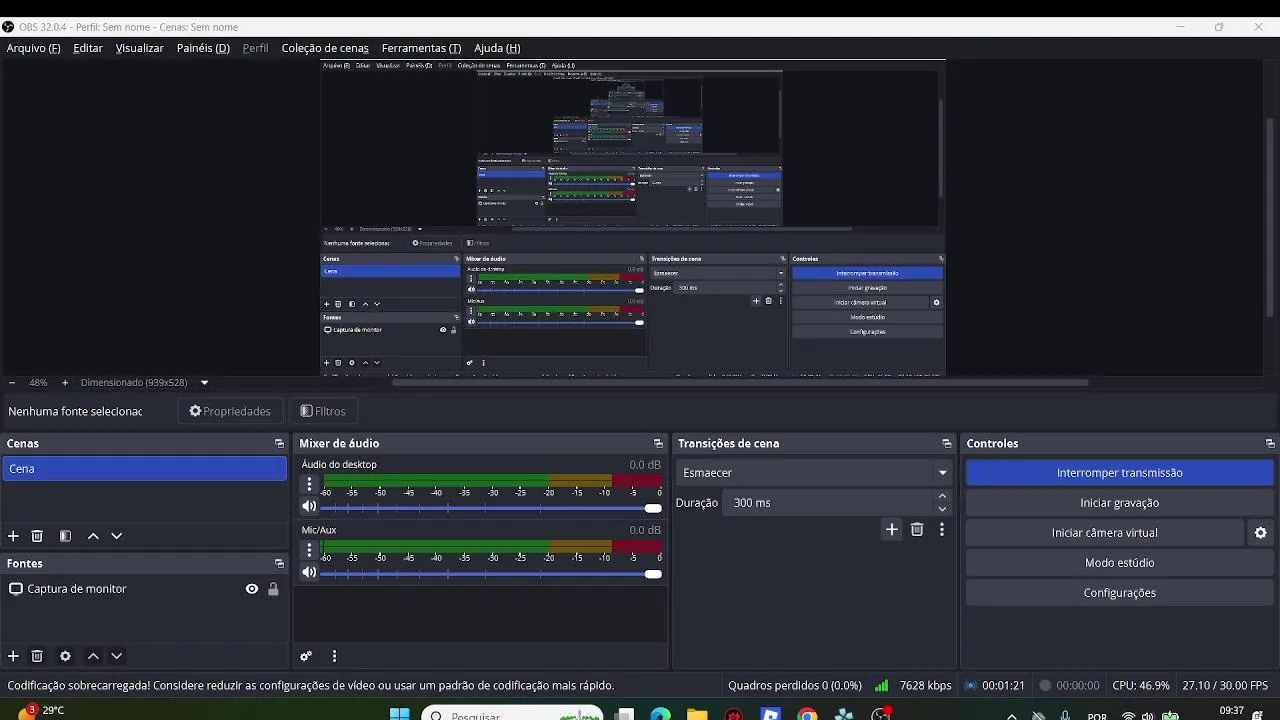The height and width of the screenshot is (720, 1280).
Task: Add a new source in Fontes panel
Action: click(13, 656)
